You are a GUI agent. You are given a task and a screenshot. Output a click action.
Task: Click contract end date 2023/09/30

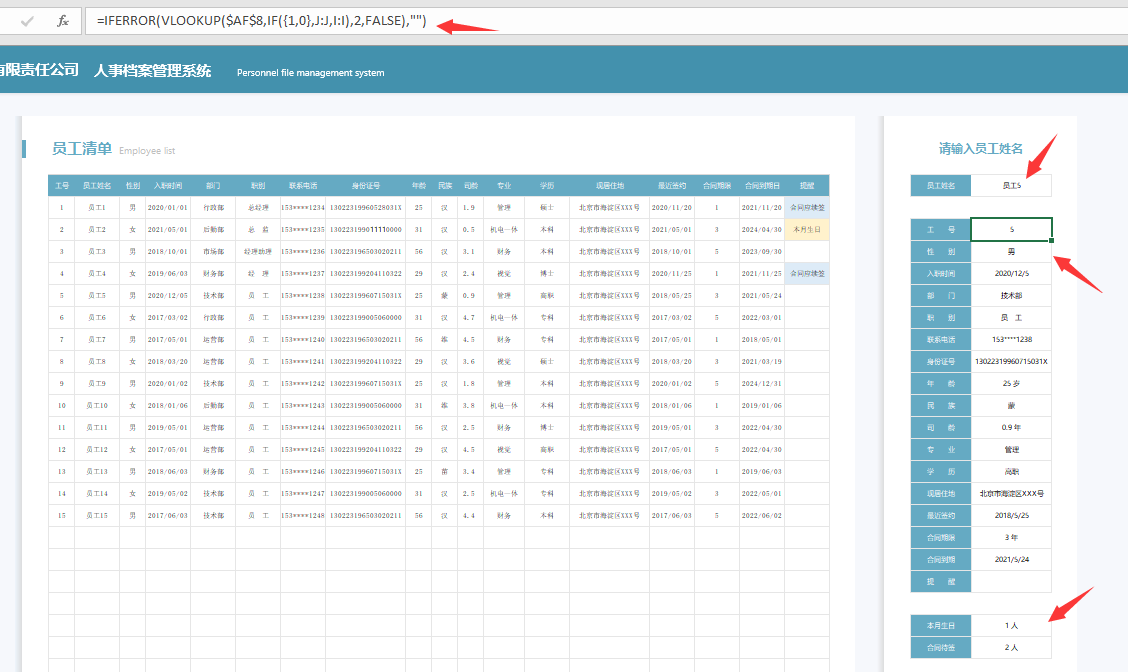click(x=762, y=252)
